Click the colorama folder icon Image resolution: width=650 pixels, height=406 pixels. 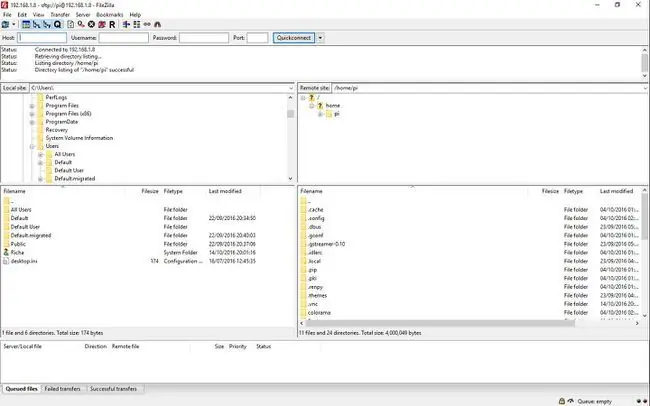303,312
